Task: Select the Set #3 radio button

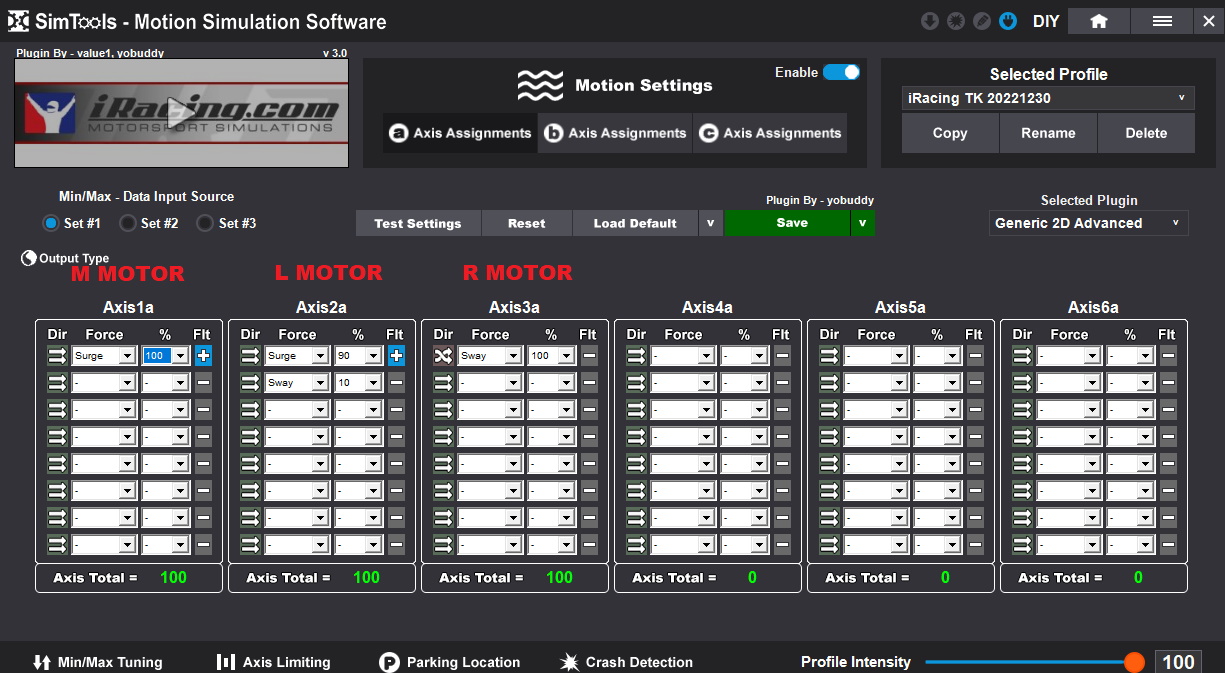Action: tap(205, 223)
